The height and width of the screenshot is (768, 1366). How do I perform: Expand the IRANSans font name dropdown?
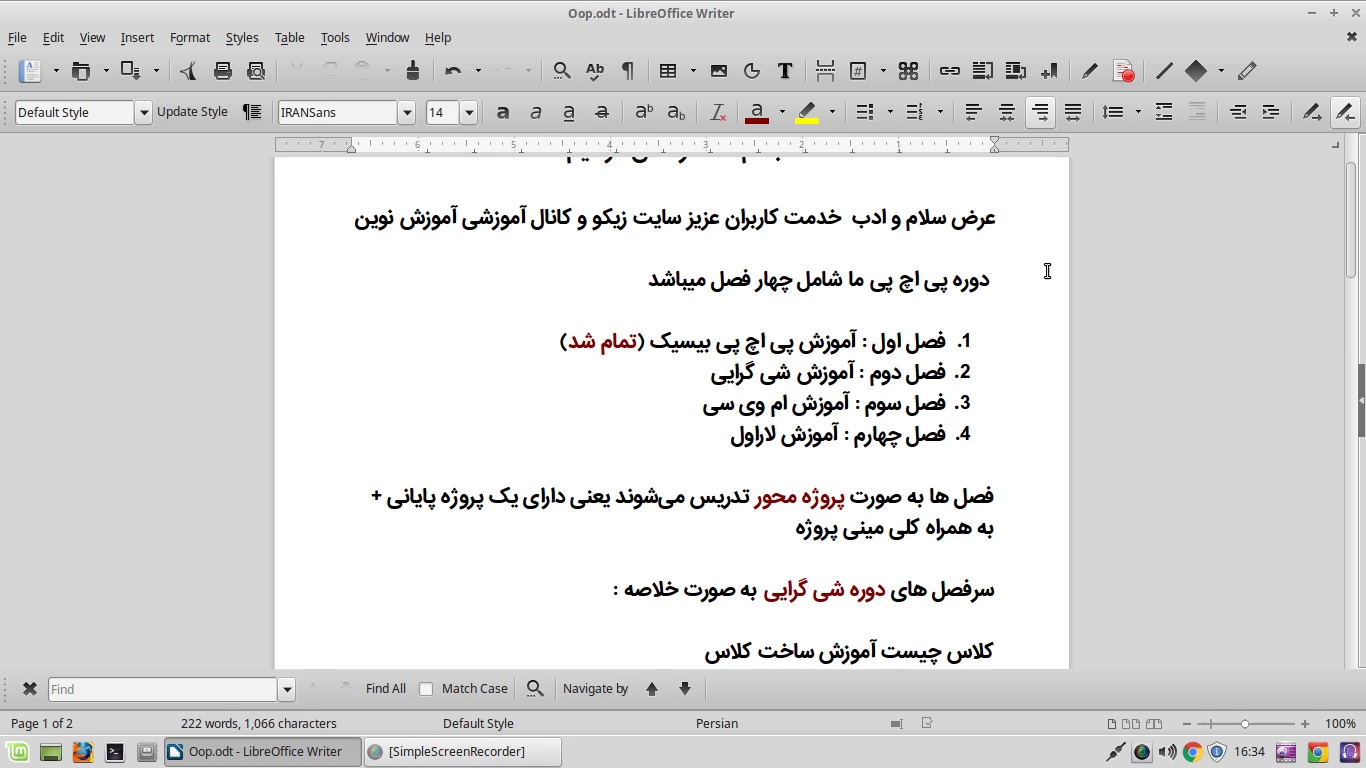click(x=407, y=113)
